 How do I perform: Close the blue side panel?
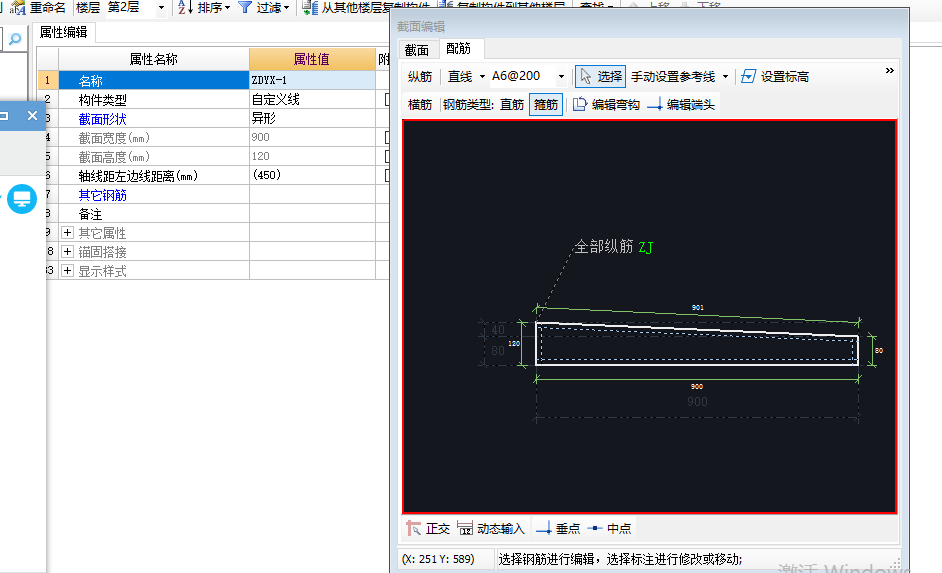(32, 115)
